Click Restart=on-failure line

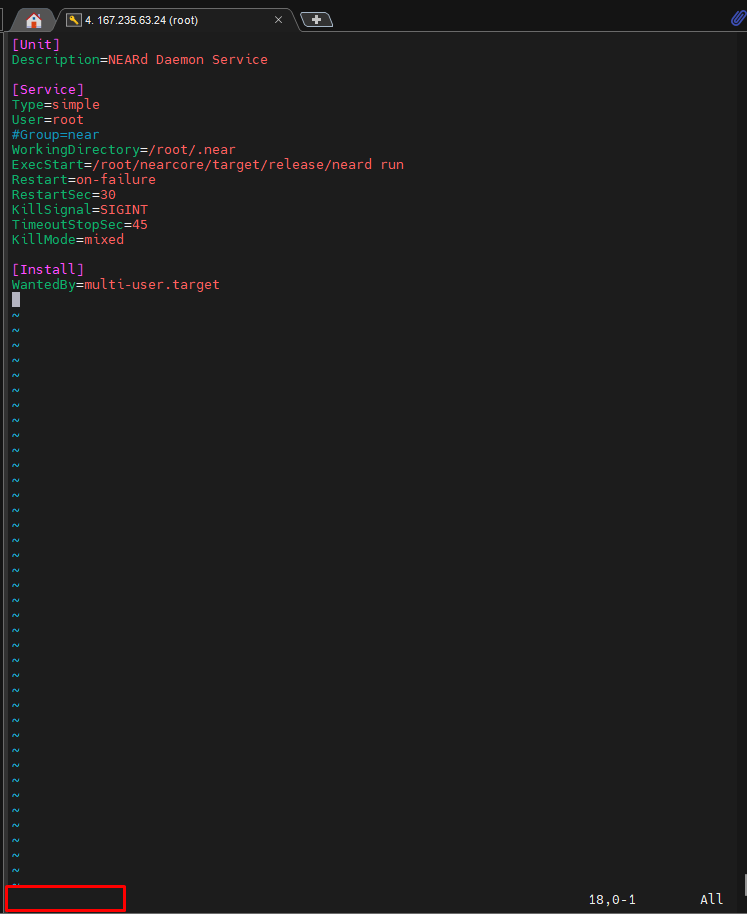pos(84,180)
